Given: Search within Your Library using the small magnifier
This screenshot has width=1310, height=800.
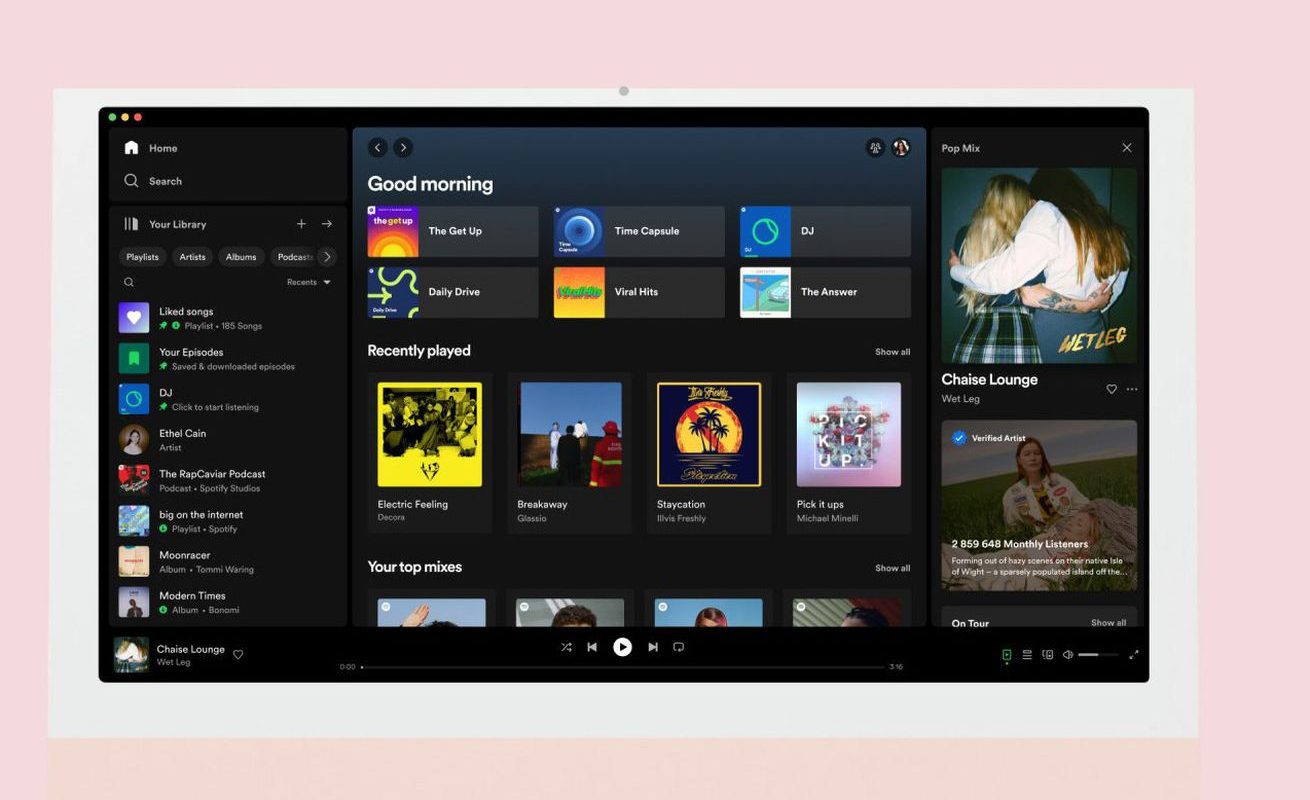Looking at the screenshot, I should [x=129, y=283].
